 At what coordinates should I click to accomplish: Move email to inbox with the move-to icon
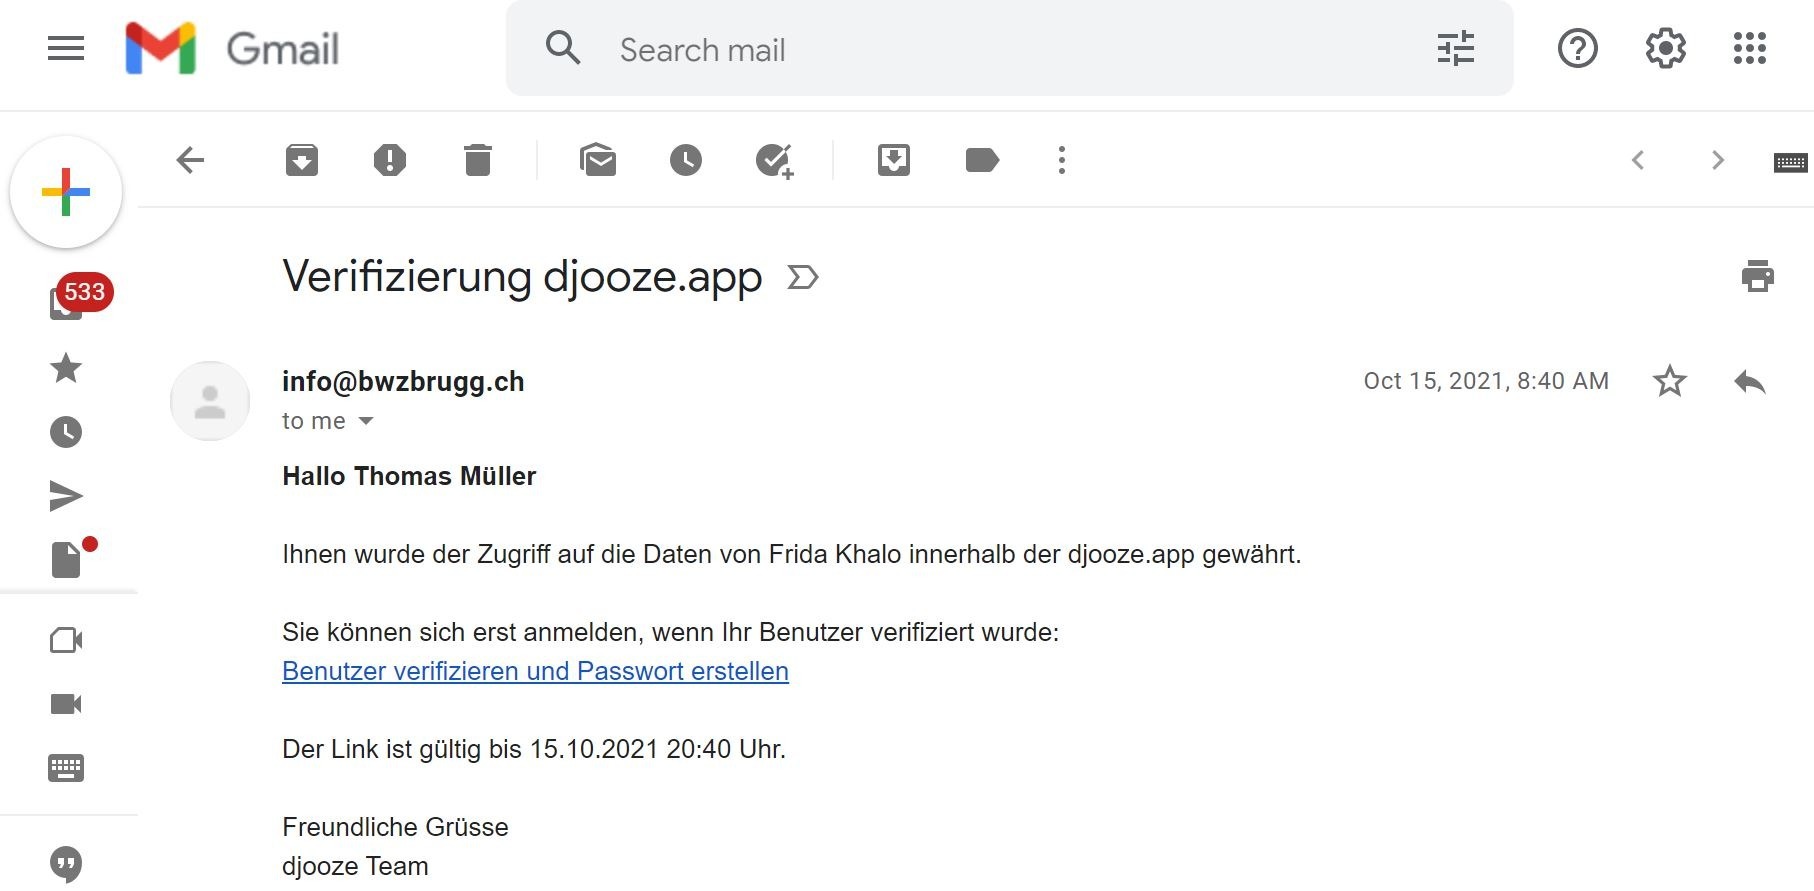pyautogui.click(x=894, y=160)
